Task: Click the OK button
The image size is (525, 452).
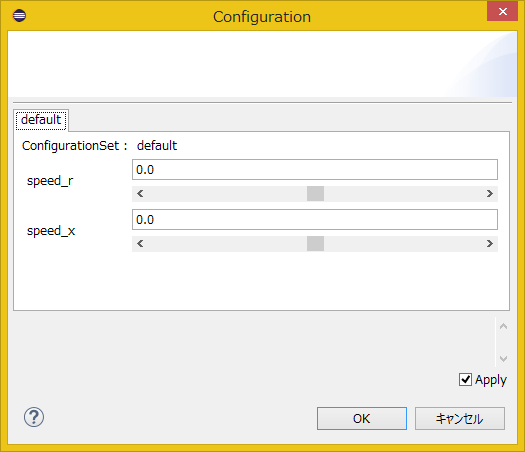Action: (362, 419)
